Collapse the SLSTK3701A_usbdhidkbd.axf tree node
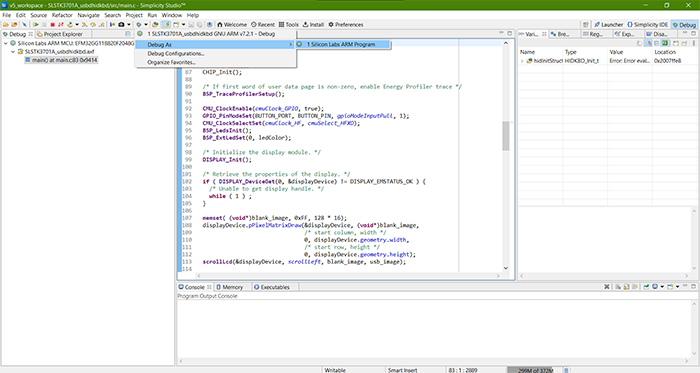This screenshot has height=373, width=700. [13, 52]
